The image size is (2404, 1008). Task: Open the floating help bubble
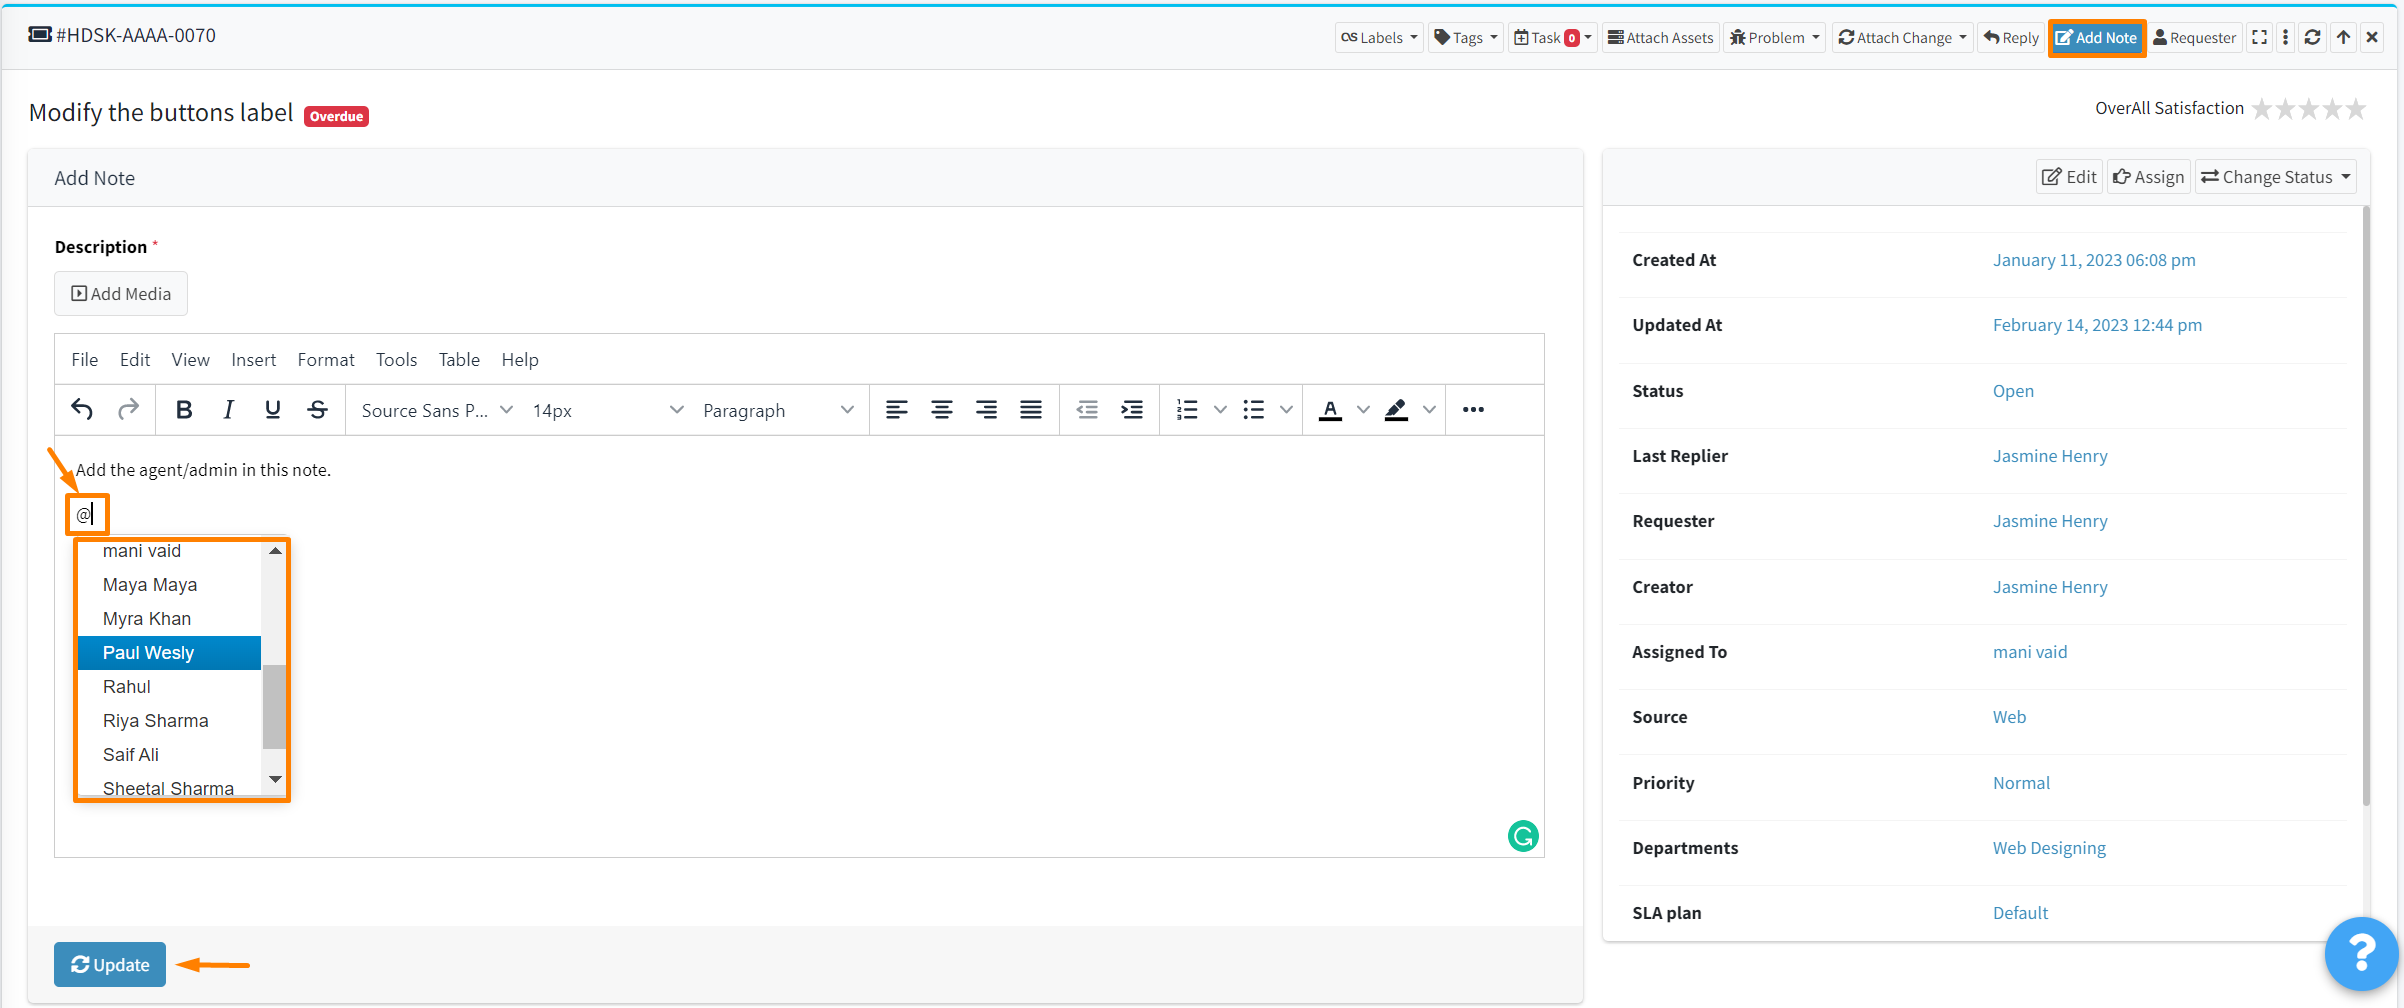[2361, 953]
